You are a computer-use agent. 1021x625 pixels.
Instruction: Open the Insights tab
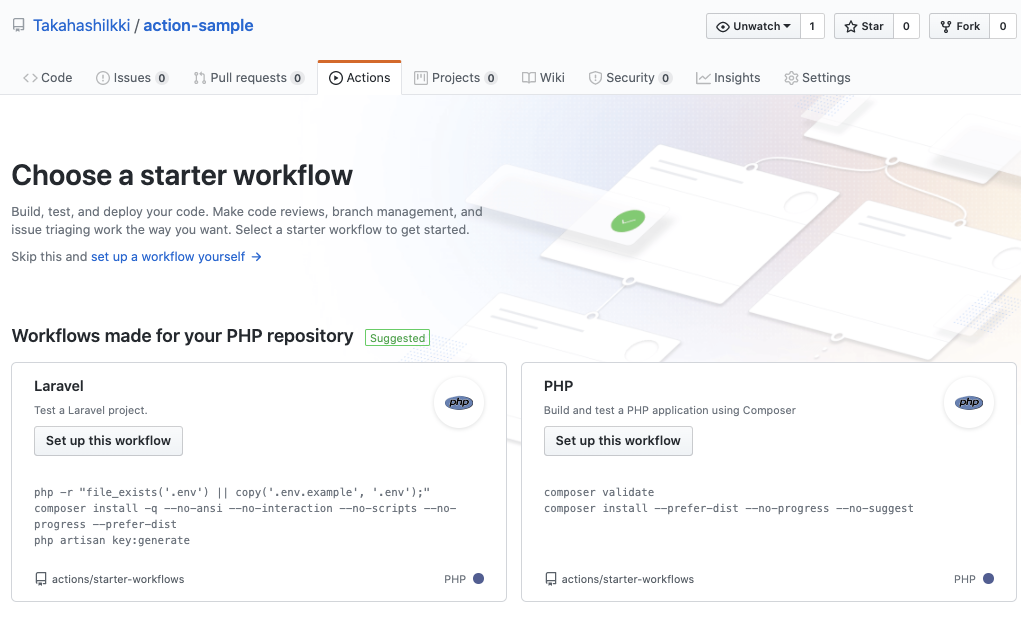pos(728,77)
